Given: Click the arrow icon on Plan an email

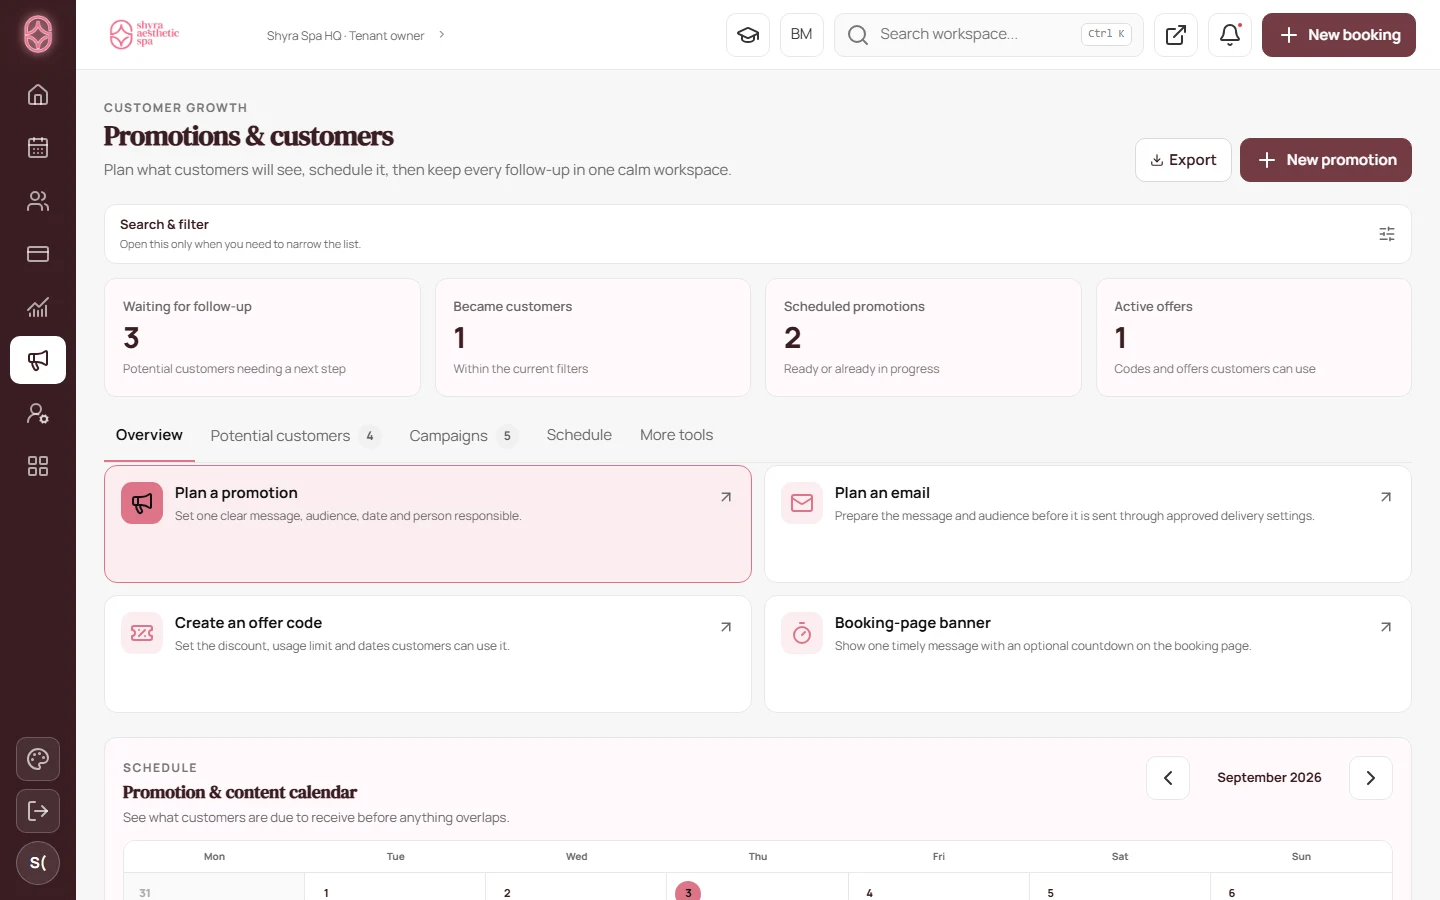Looking at the screenshot, I should tap(1386, 497).
